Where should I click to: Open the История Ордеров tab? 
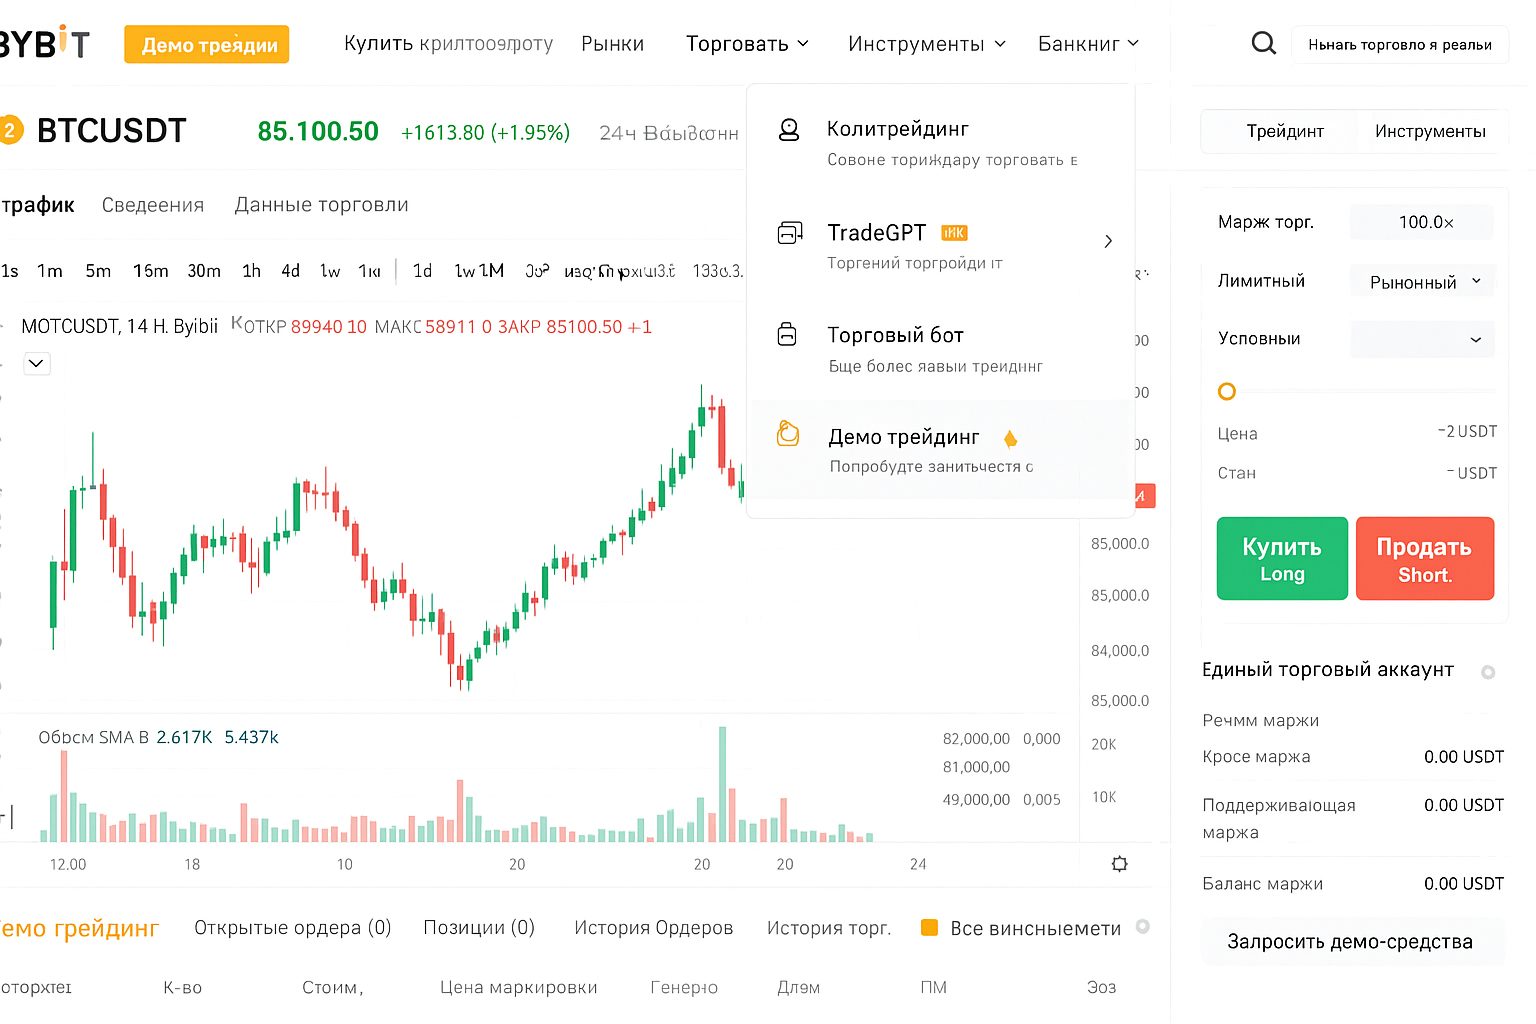click(x=653, y=928)
